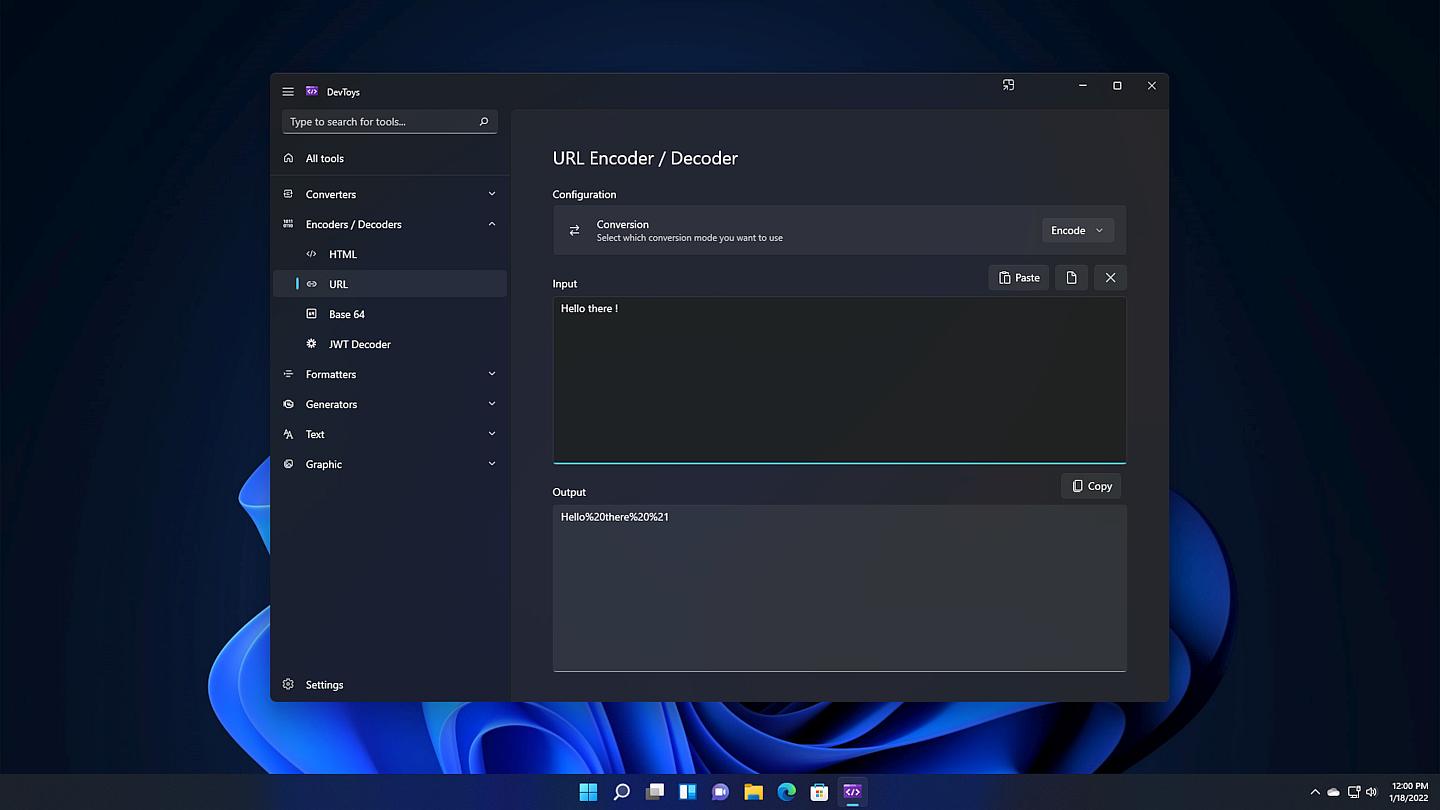Expand the Text section chevron
The image size is (1440, 810).
(492, 434)
